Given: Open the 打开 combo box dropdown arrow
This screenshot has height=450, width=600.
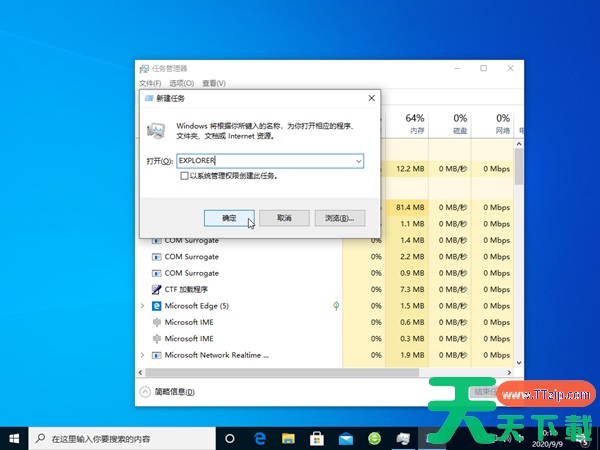Looking at the screenshot, I should coord(358,160).
